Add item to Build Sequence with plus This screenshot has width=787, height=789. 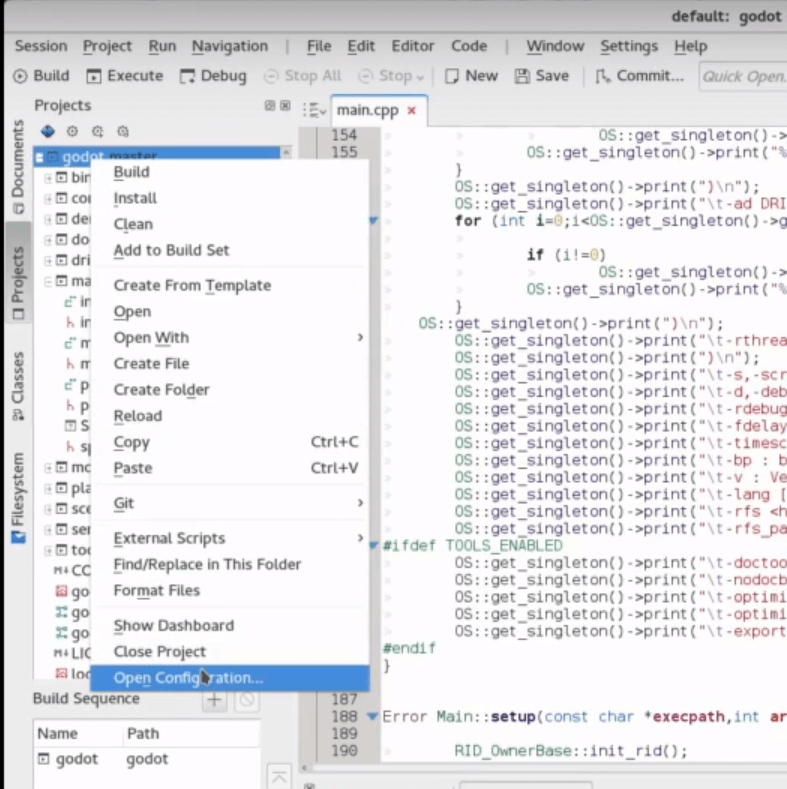pyautogui.click(x=214, y=700)
